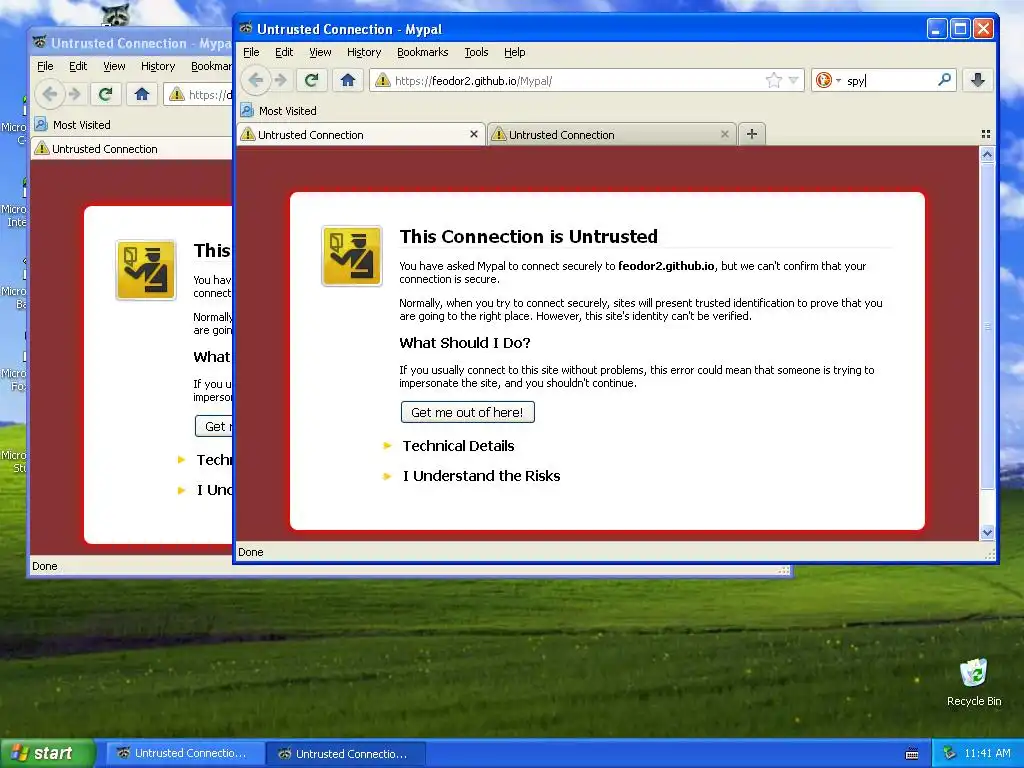Go back in the front Mypal window
1024x768 pixels.
(256, 80)
